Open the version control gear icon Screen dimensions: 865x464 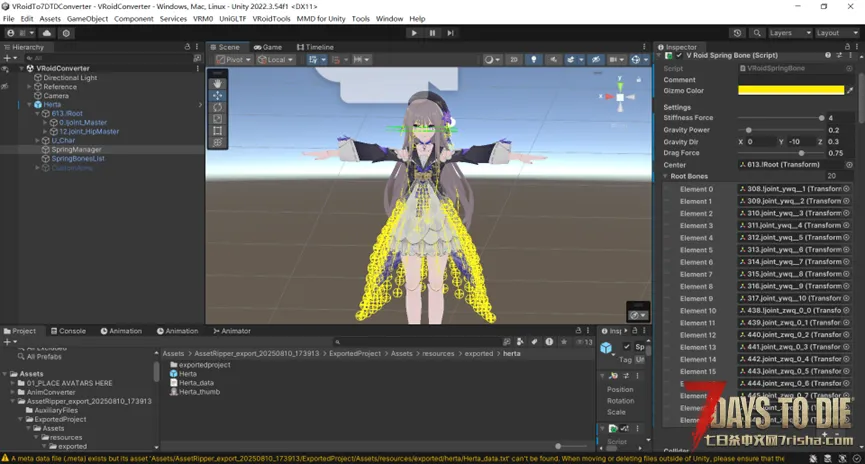(66, 33)
